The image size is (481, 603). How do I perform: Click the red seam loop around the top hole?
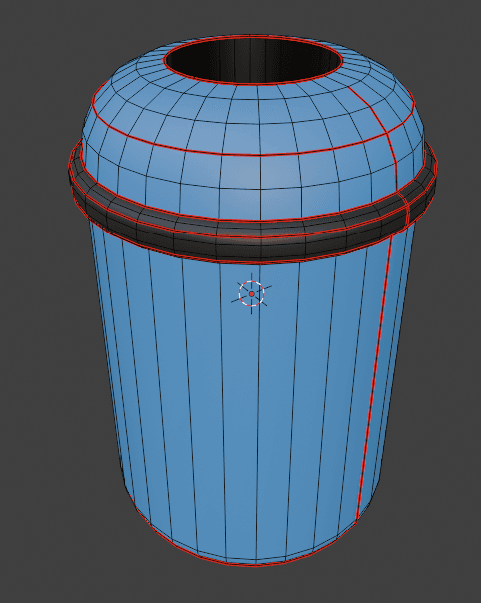(x=254, y=82)
